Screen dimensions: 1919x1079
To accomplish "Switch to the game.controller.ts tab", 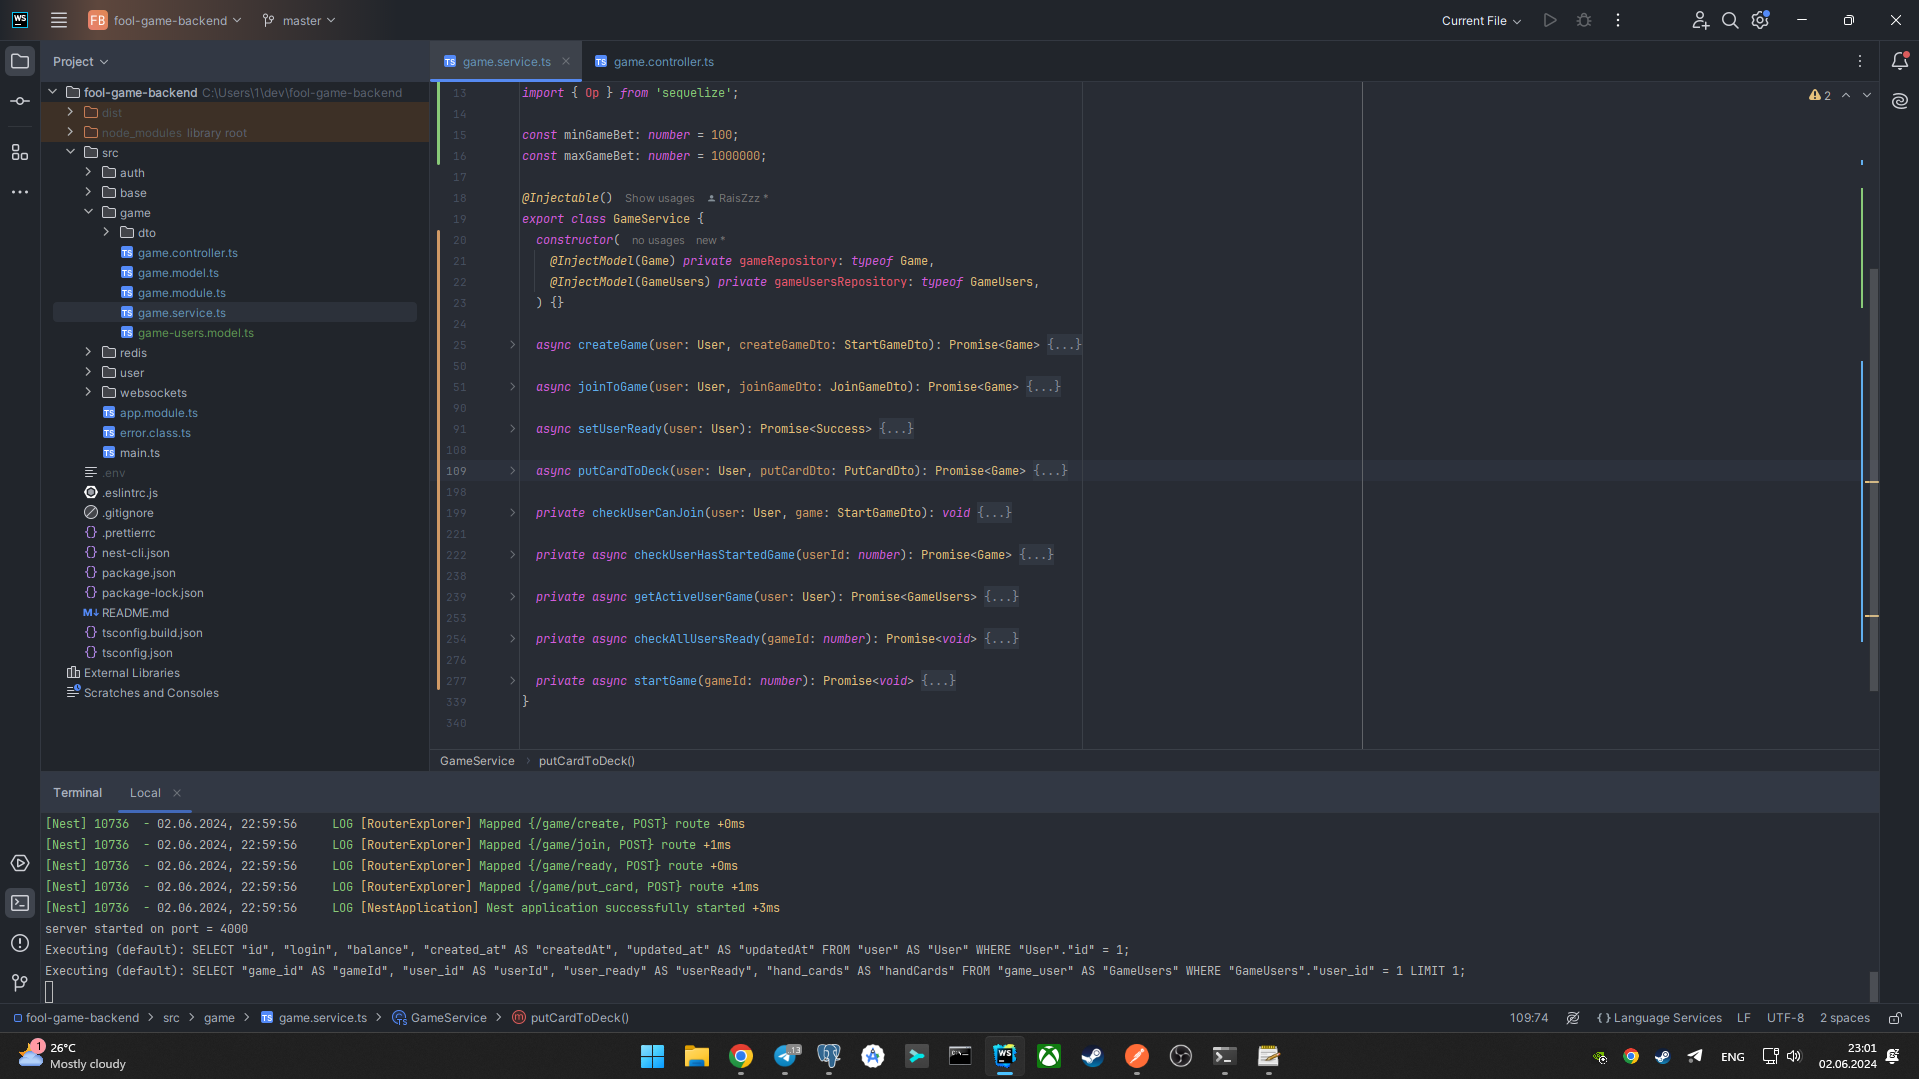I will pos(654,61).
